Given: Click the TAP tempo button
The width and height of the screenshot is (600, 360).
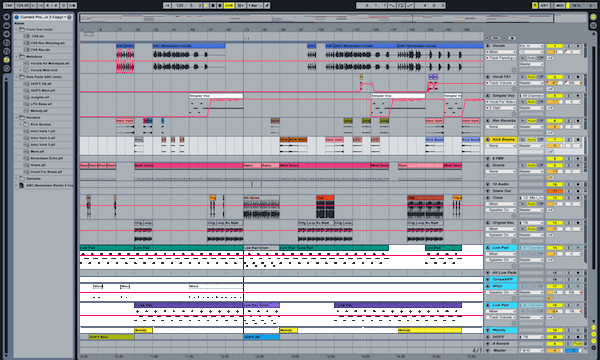Looking at the screenshot, I should click(x=8, y=6).
